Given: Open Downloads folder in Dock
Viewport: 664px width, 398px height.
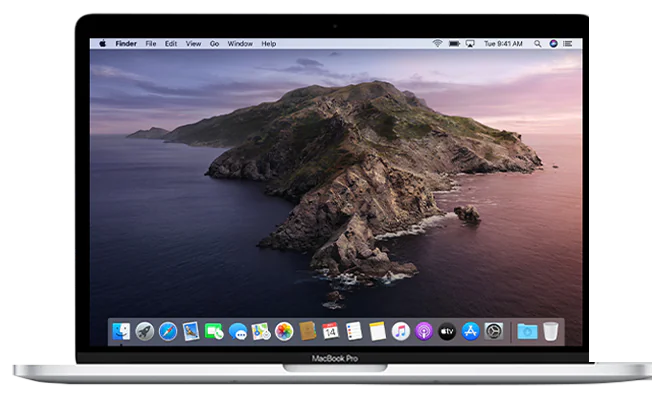Looking at the screenshot, I should pos(528,332).
